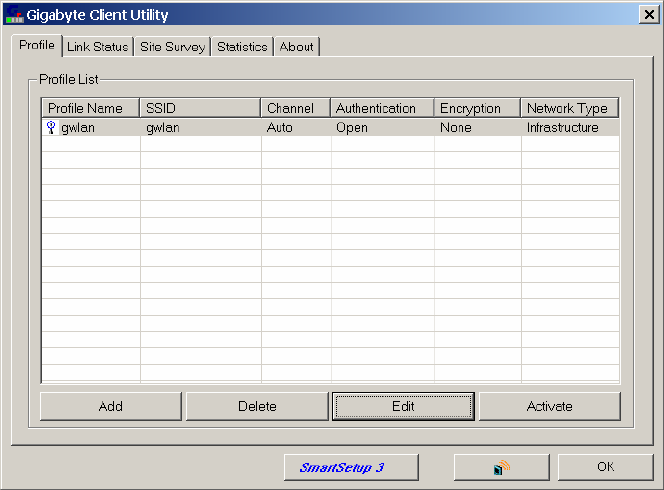The height and width of the screenshot is (490, 664).
Task: Add a new profile
Action: [111, 406]
